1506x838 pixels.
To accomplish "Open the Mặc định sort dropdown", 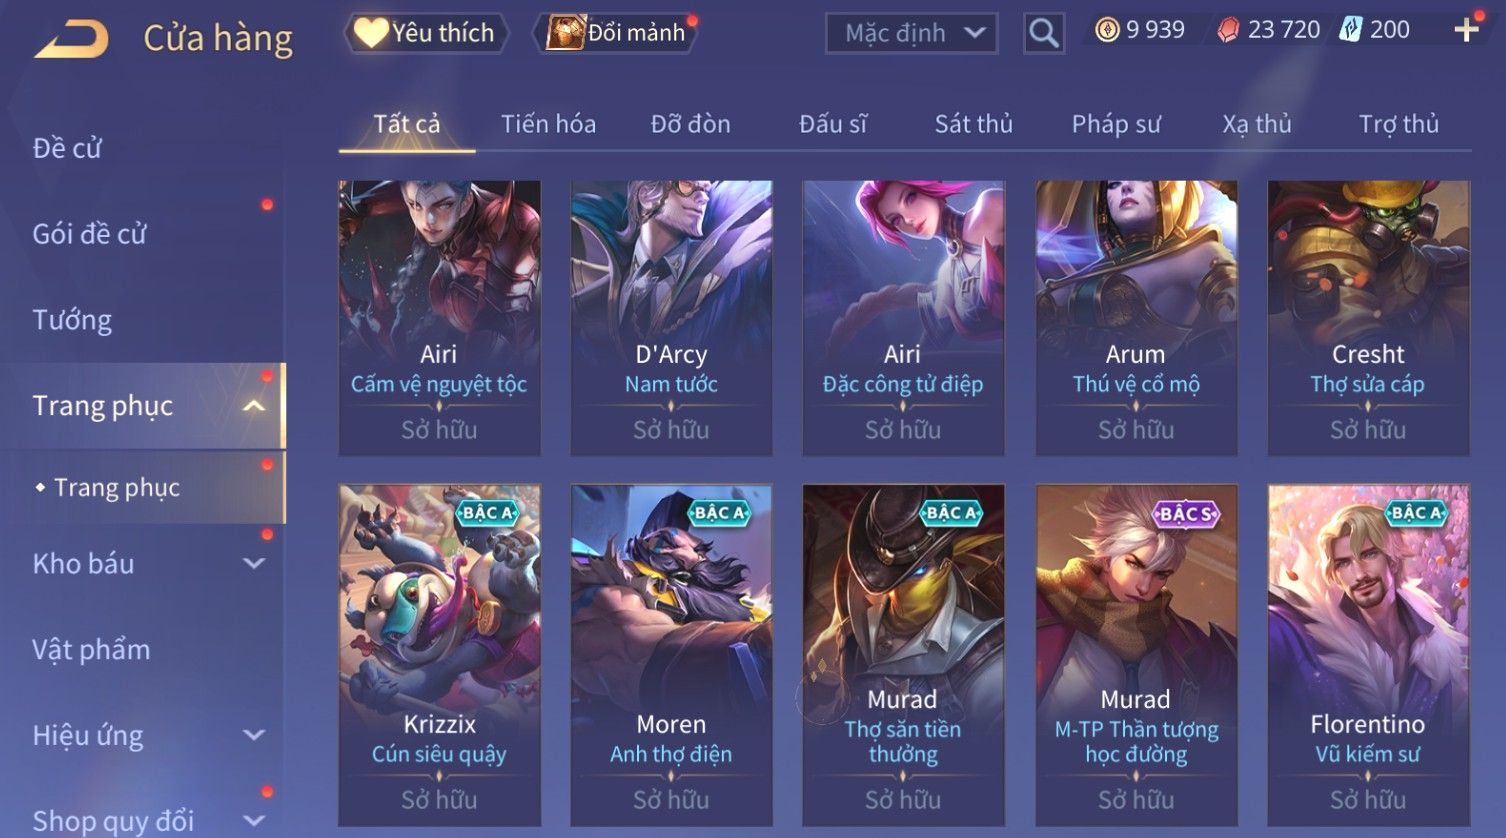I will (x=911, y=33).
